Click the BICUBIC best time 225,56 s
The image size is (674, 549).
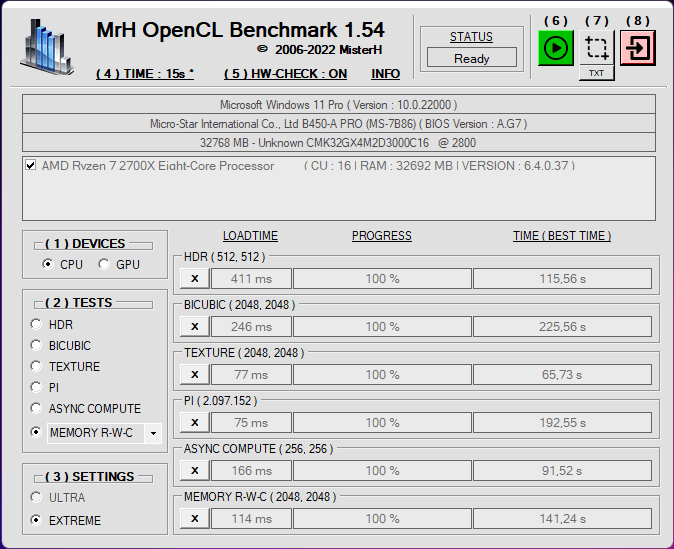click(x=562, y=327)
